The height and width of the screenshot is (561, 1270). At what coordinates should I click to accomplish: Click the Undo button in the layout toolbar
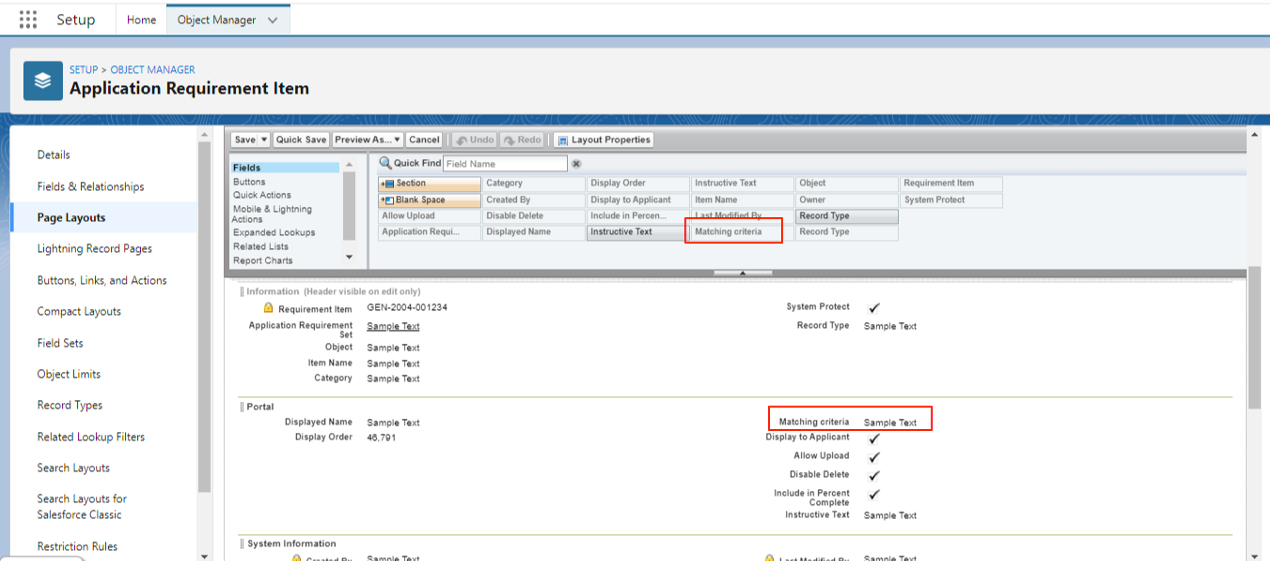click(x=474, y=140)
